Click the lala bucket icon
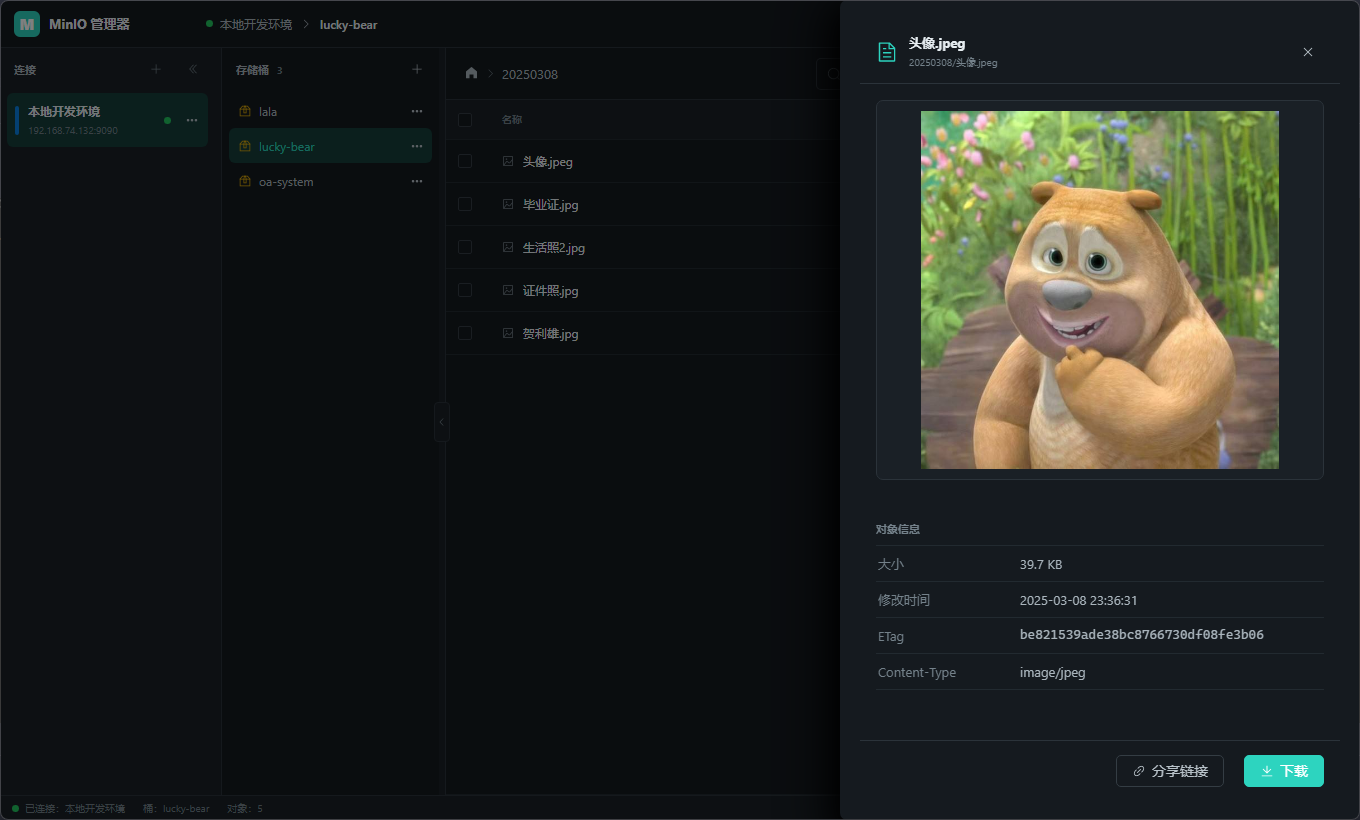1360x820 pixels. click(245, 111)
